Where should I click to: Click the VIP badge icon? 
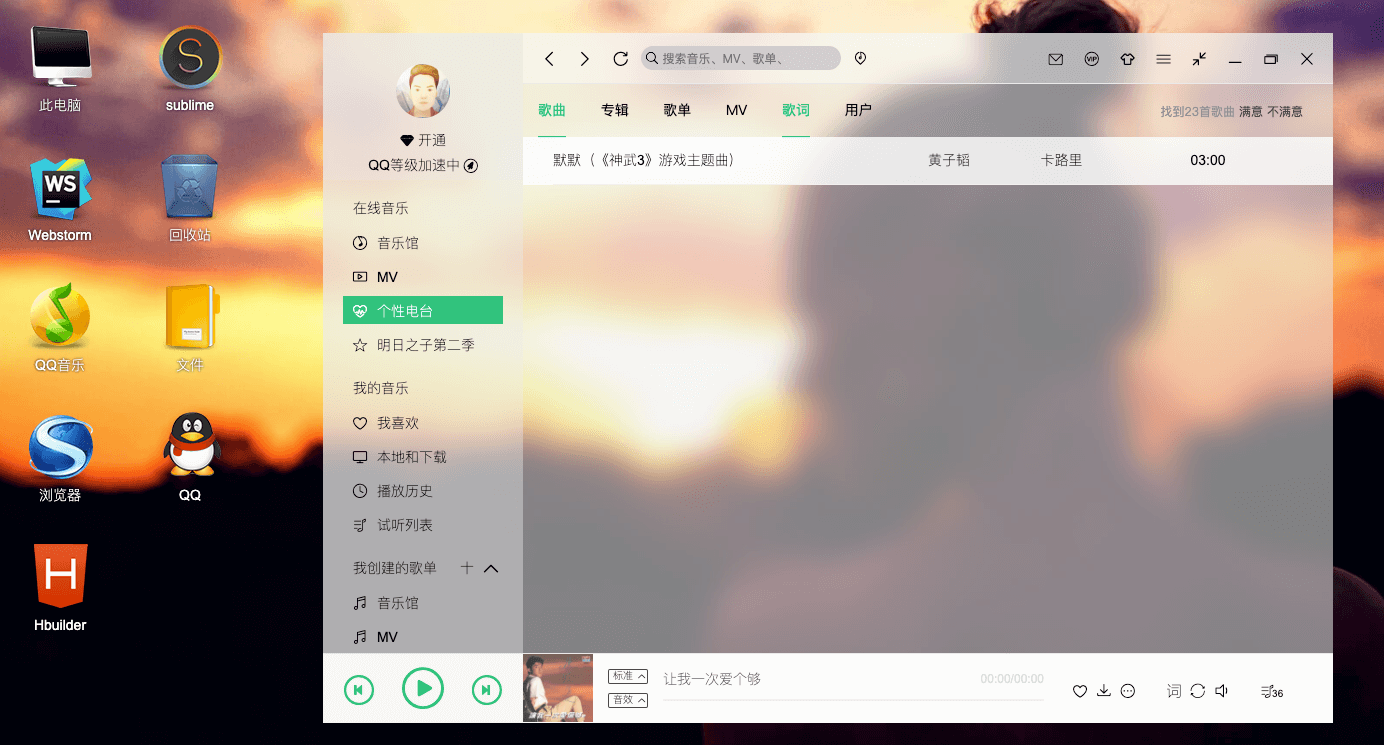[x=1092, y=59]
